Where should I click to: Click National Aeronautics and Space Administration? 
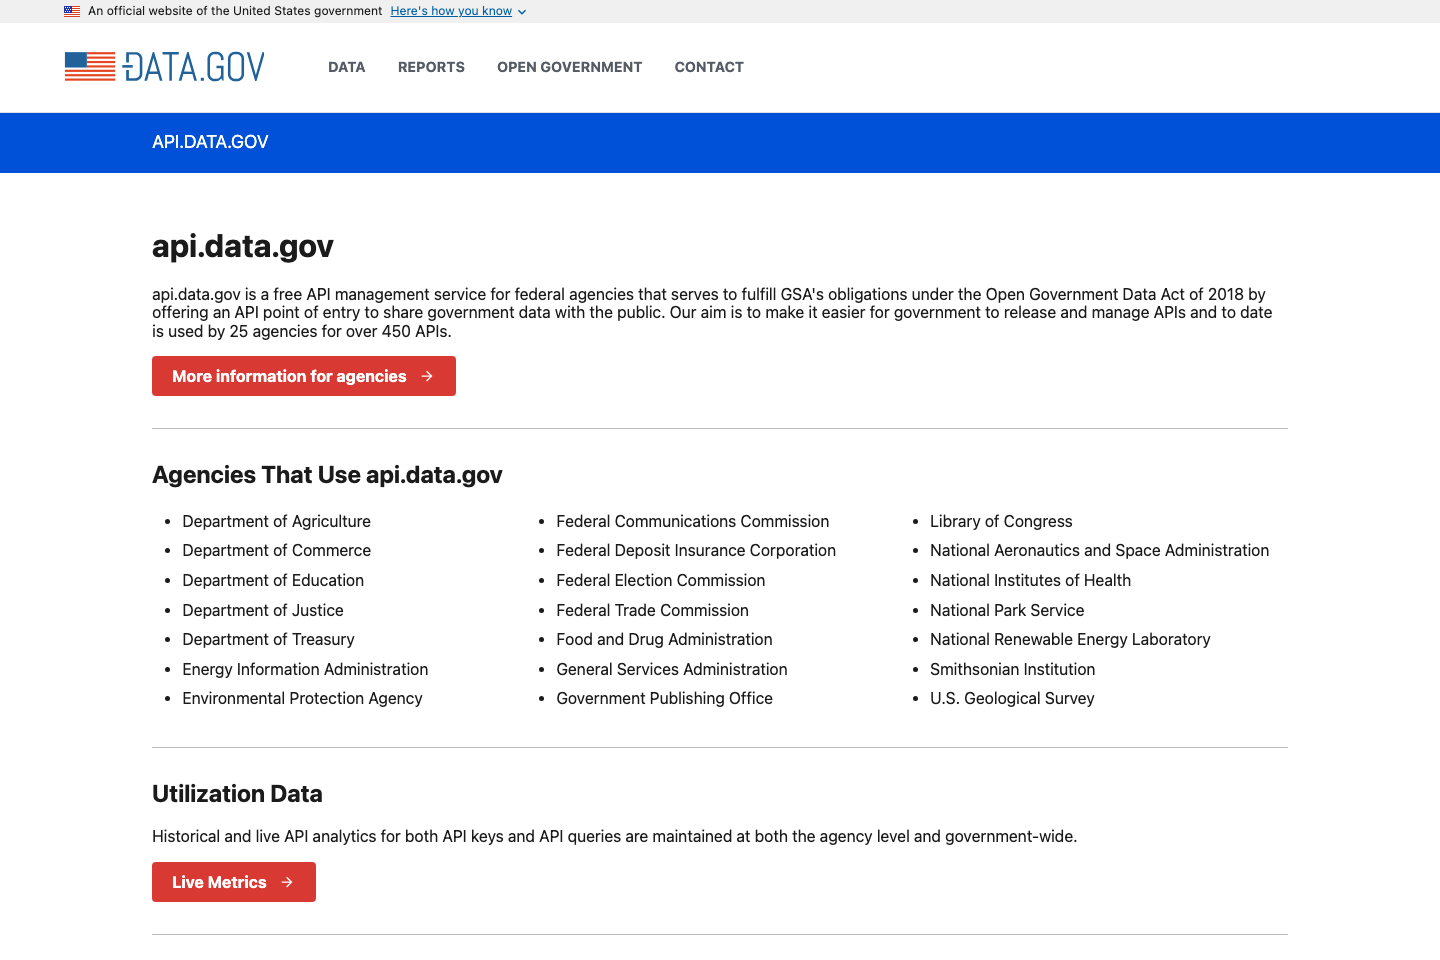1100,550
